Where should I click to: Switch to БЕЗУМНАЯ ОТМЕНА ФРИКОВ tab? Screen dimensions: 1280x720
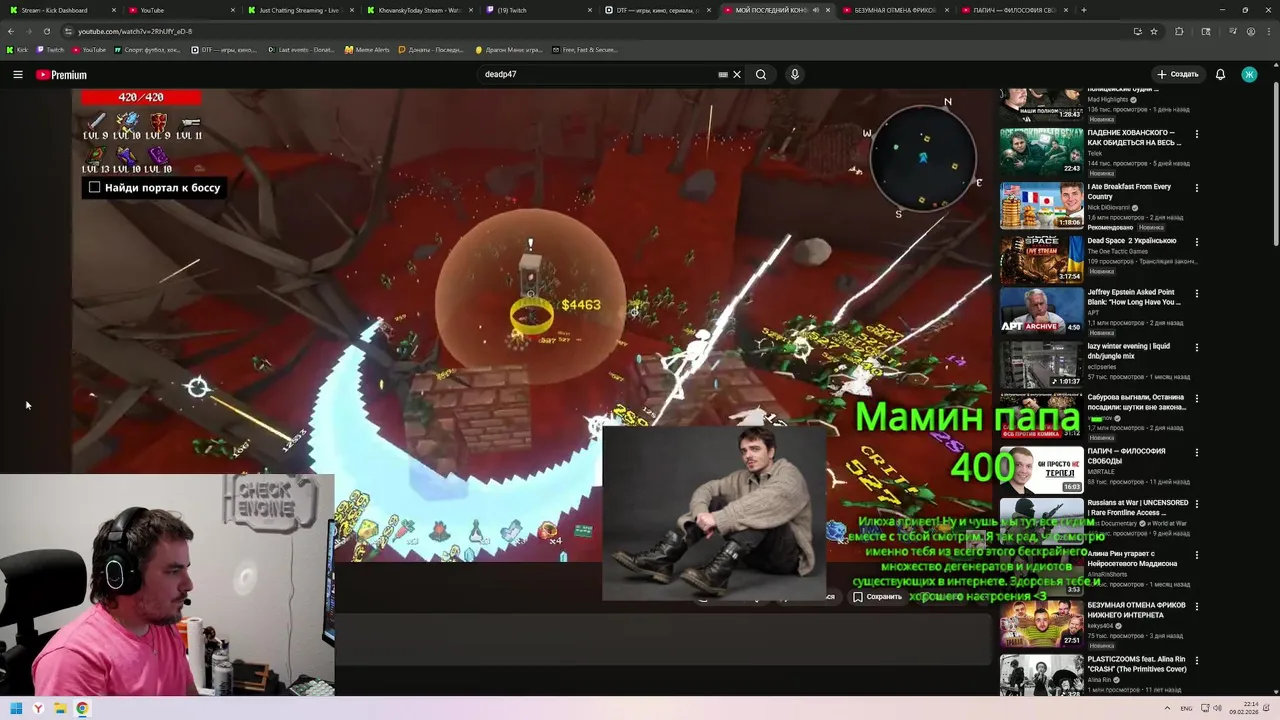894,10
